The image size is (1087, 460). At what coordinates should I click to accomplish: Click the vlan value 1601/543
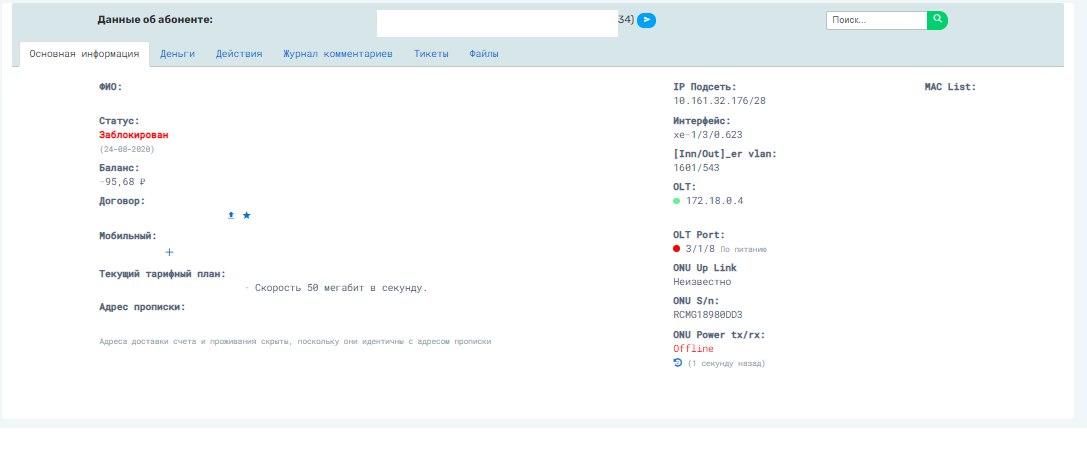(697, 168)
